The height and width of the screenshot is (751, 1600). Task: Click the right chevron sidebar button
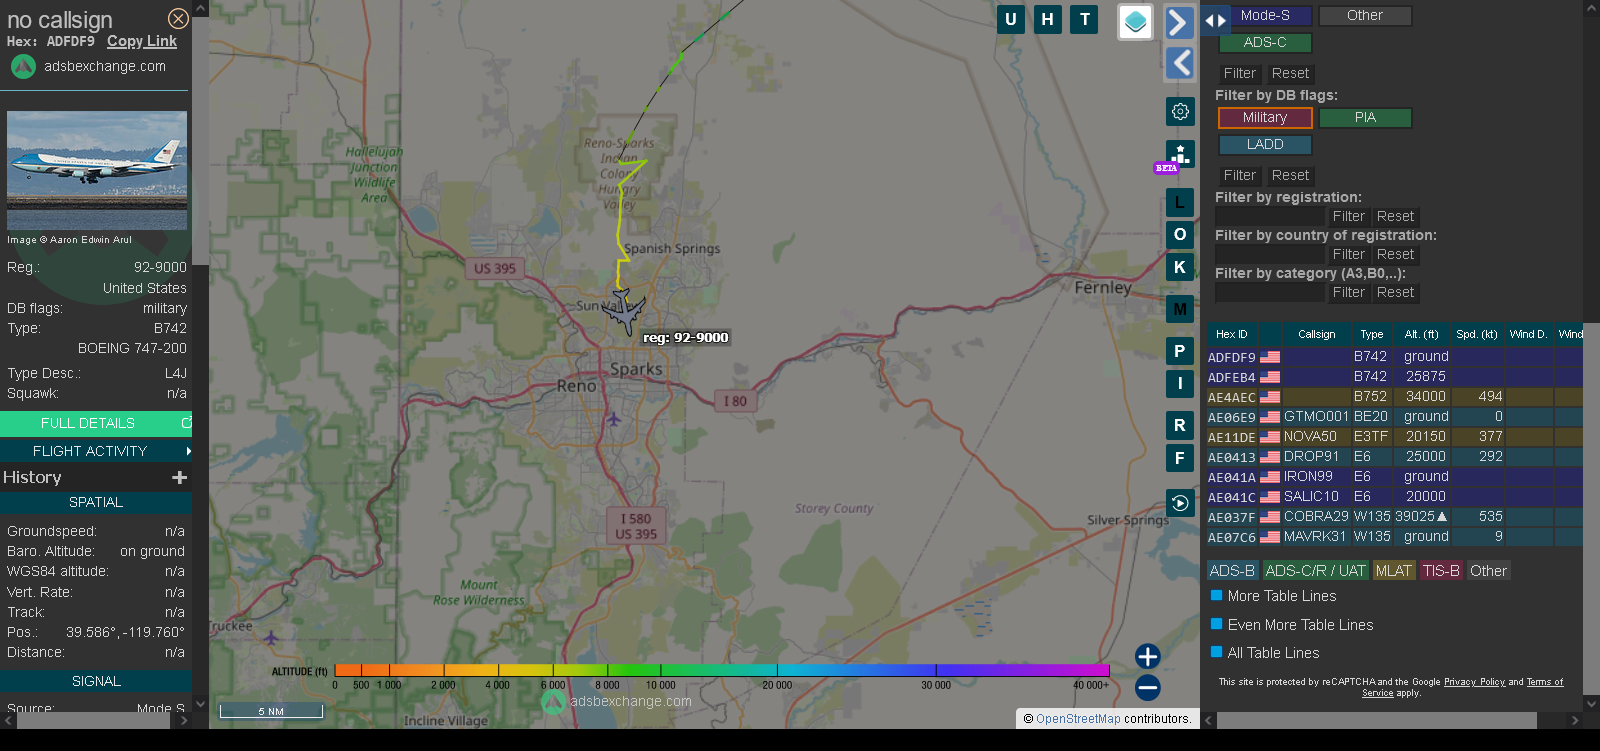tap(1180, 22)
